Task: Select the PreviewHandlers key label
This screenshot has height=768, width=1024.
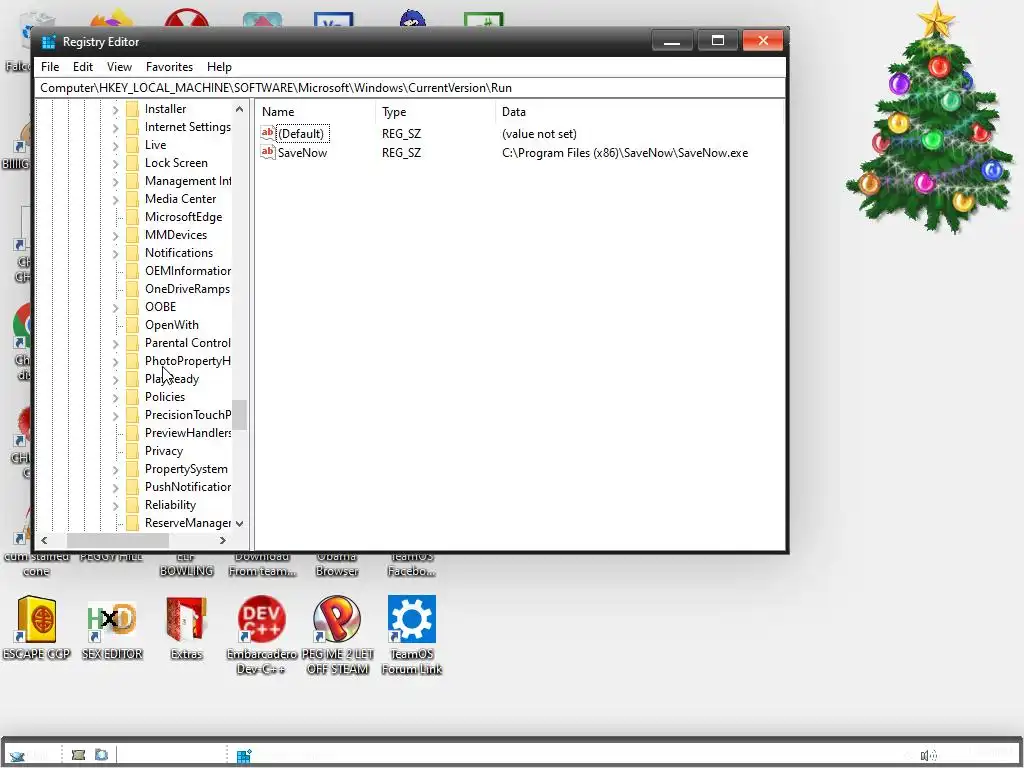Action: pyautogui.click(x=188, y=433)
